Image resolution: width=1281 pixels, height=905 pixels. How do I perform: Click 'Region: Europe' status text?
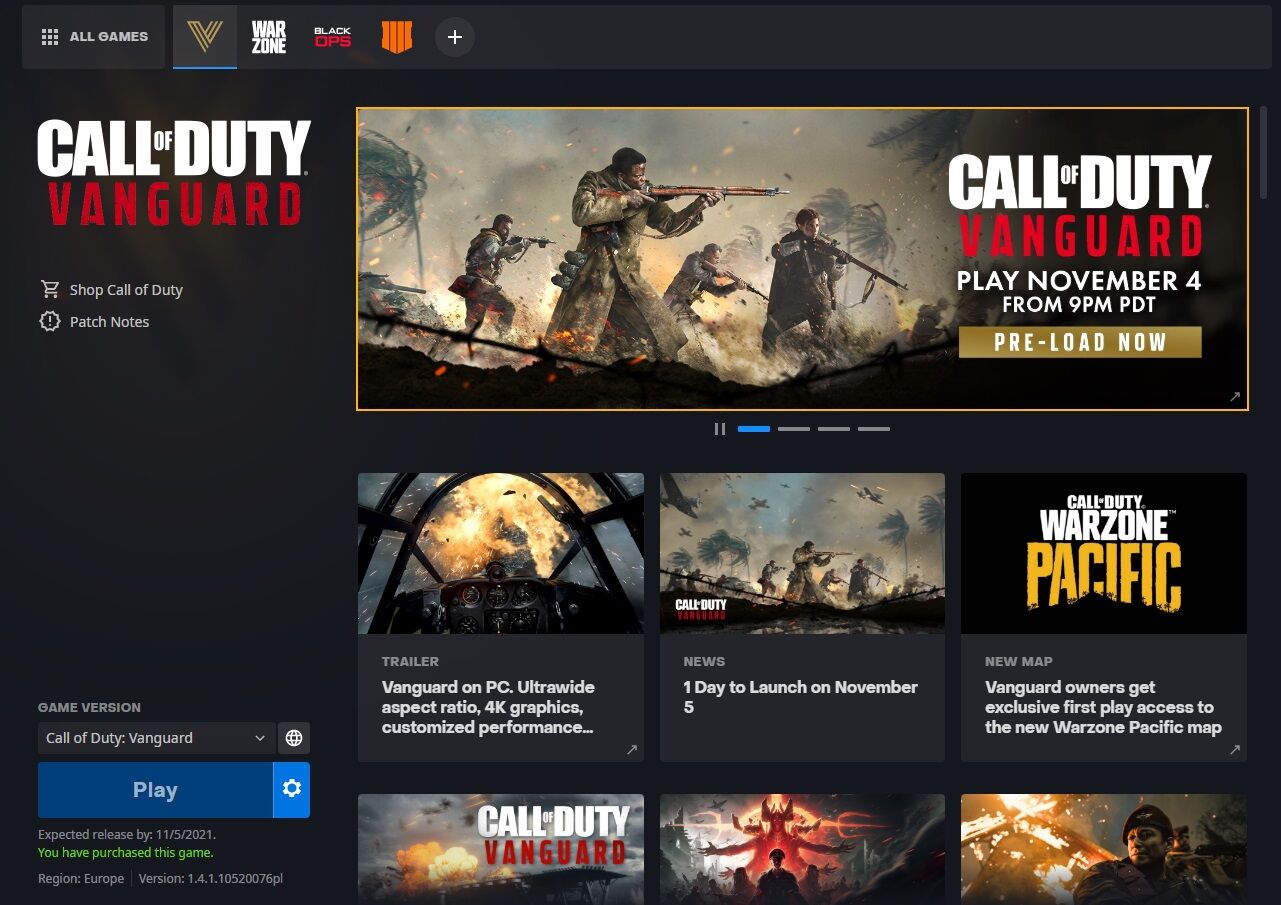pyautogui.click(x=81, y=879)
